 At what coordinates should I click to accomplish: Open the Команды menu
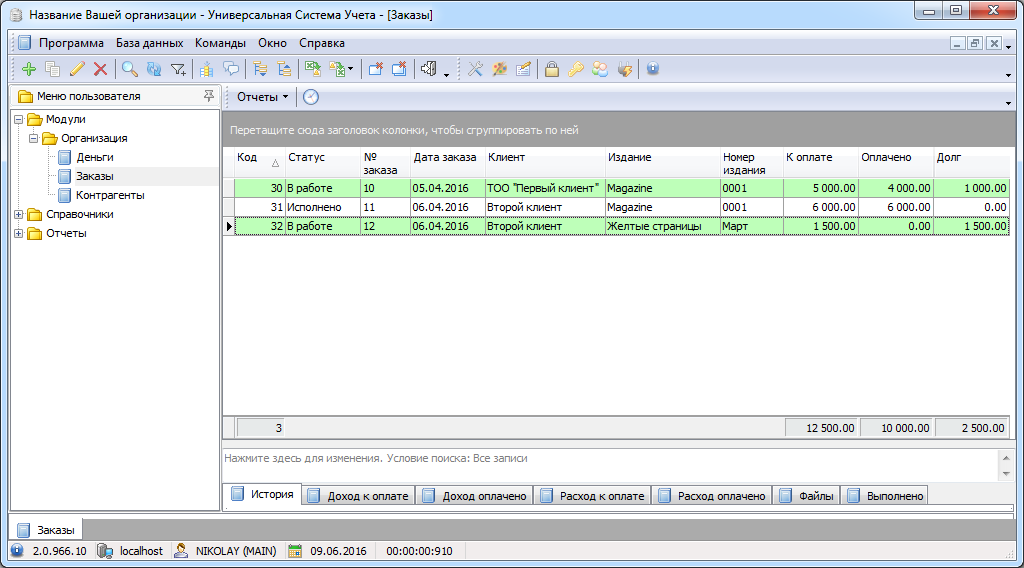pyautogui.click(x=220, y=43)
